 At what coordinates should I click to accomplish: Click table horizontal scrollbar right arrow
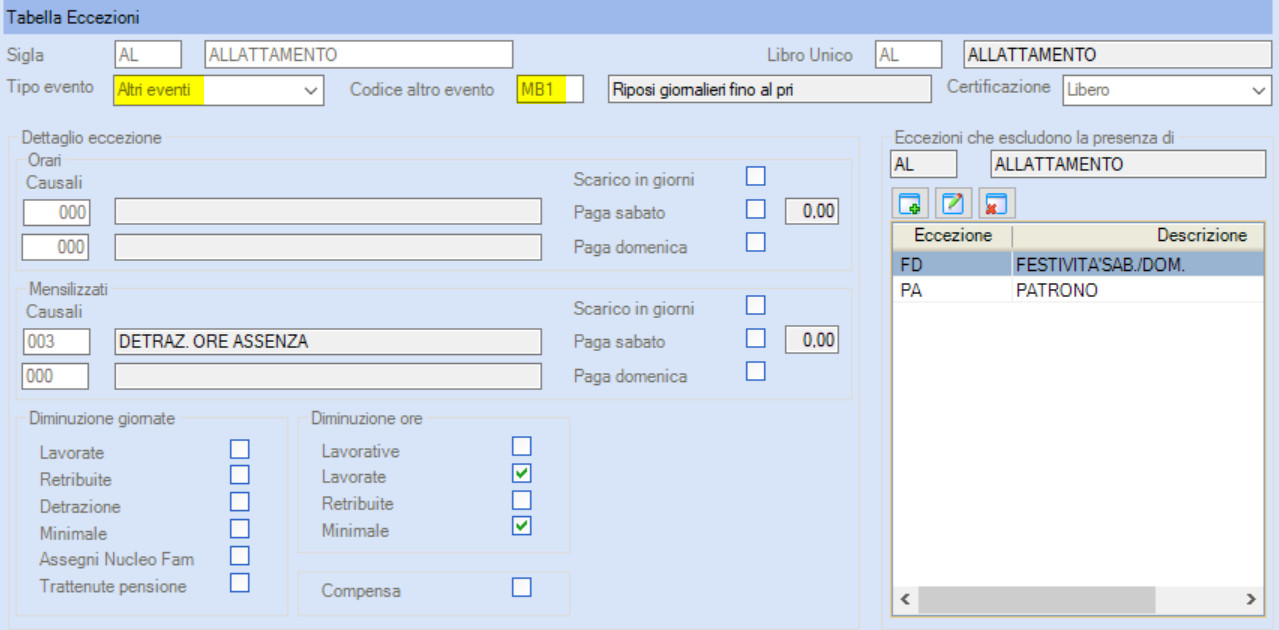(x=1251, y=600)
